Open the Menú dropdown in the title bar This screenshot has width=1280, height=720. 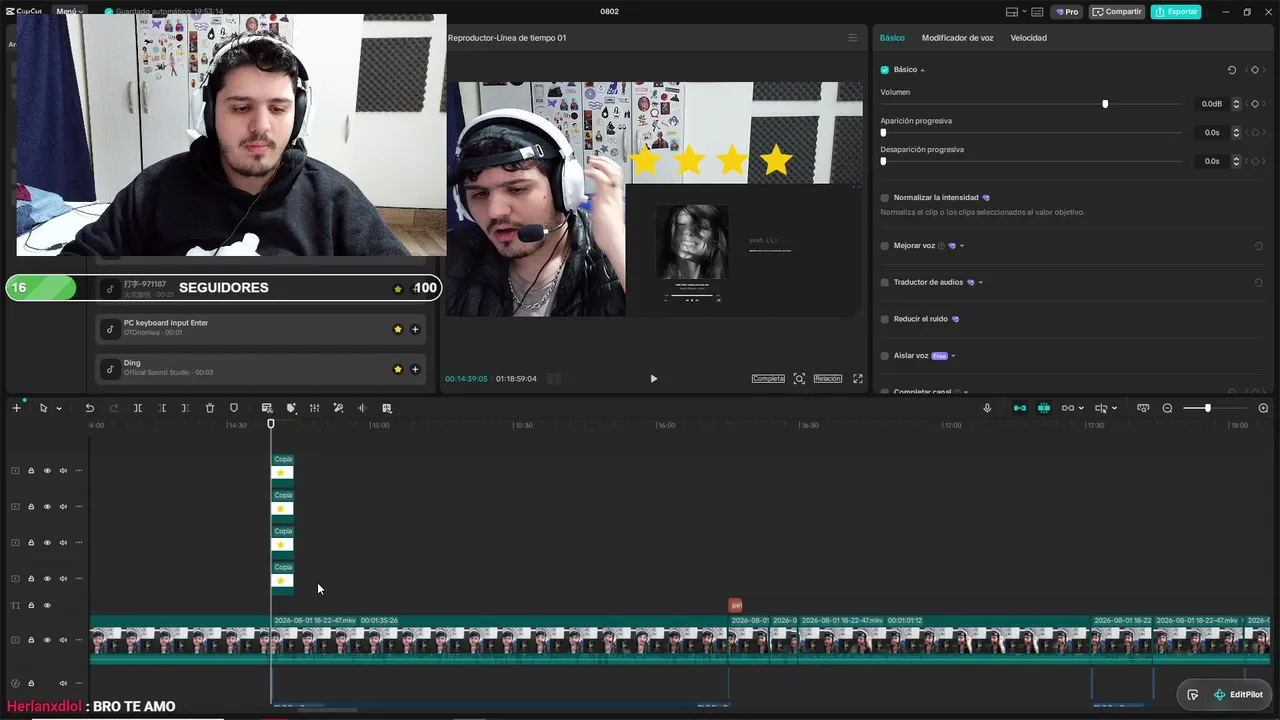click(x=70, y=12)
